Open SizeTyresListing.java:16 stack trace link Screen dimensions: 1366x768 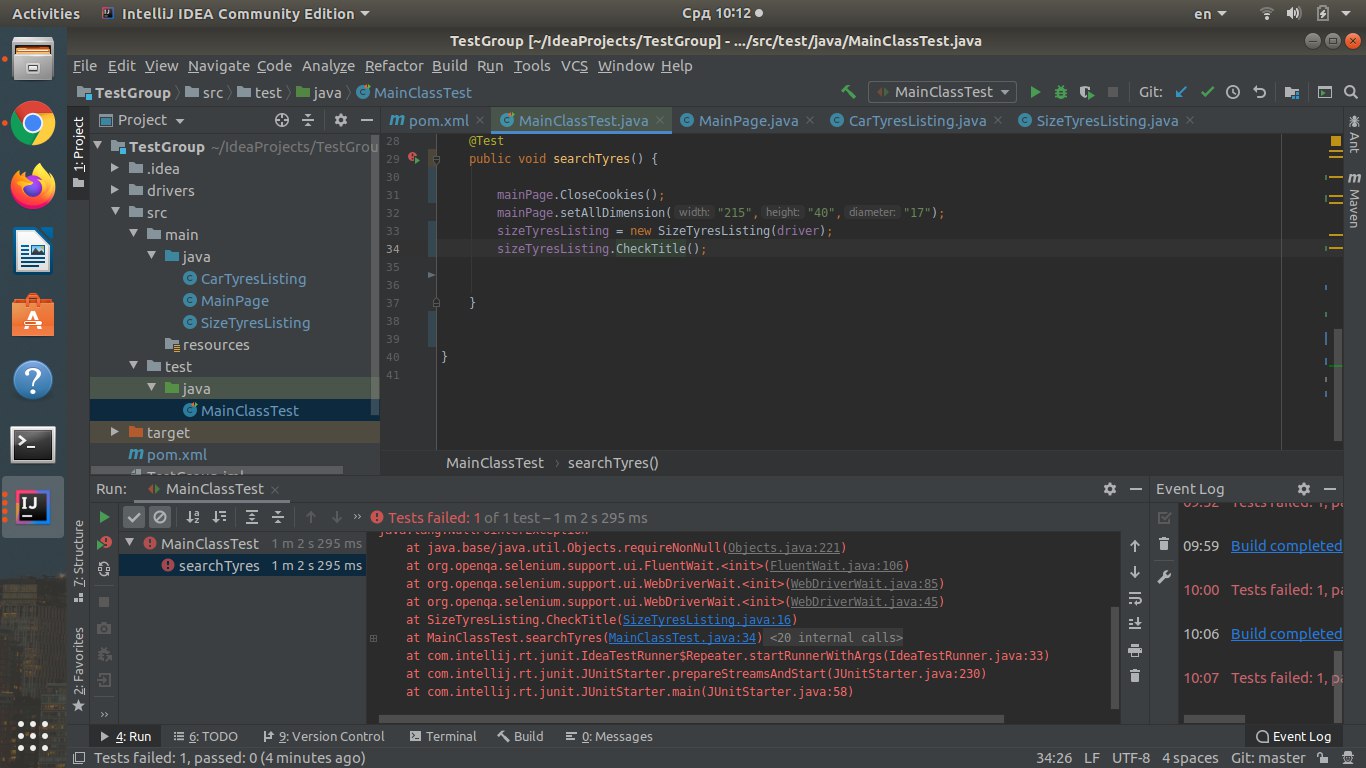tap(709, 620)
